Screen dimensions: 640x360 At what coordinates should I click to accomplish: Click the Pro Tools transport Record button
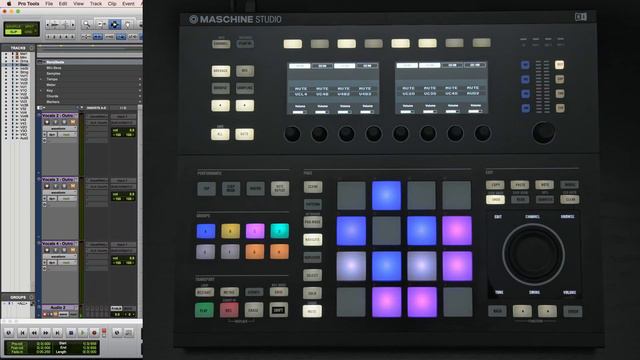pyautogui.click(x=94, y=333)
